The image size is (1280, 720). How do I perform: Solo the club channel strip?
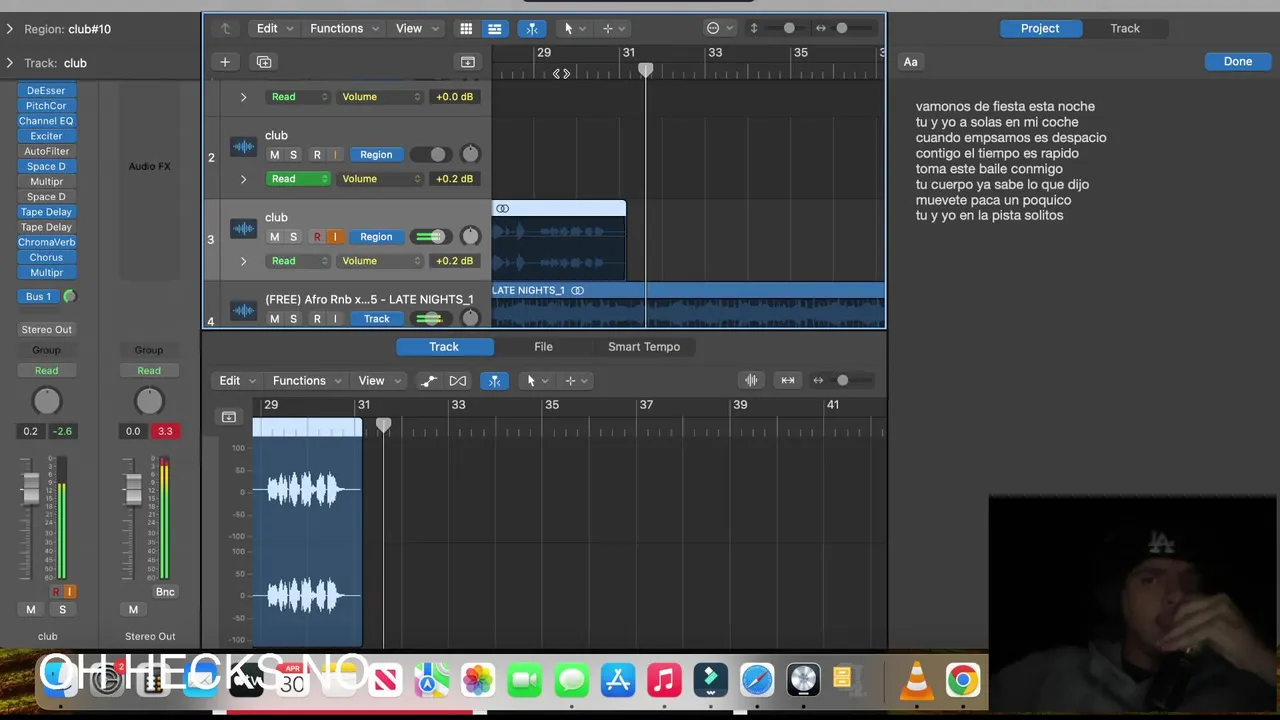click(x=62, y=610)
